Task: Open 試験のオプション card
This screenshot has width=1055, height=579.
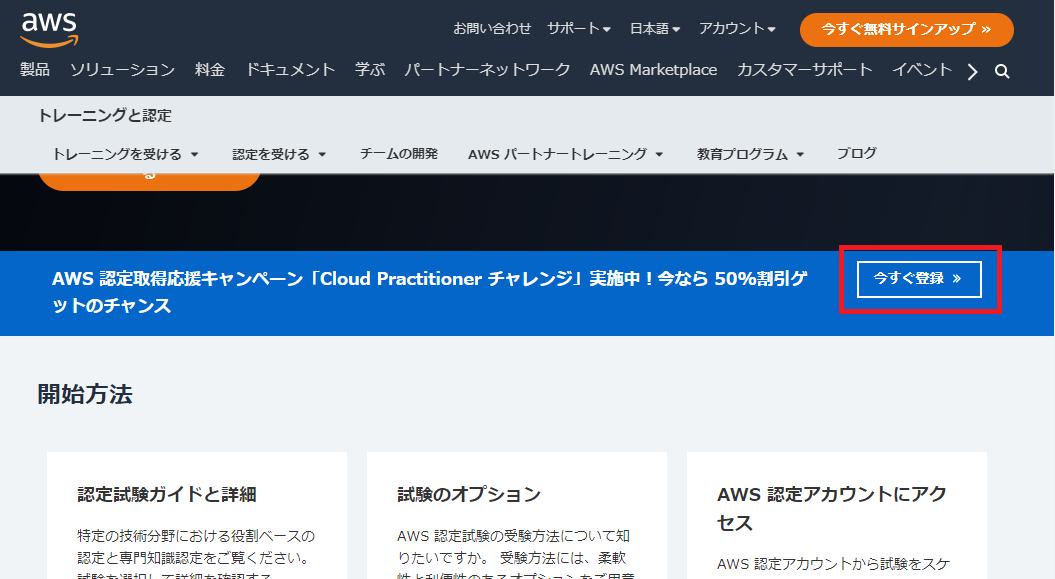Action: [x=517, y=515]
